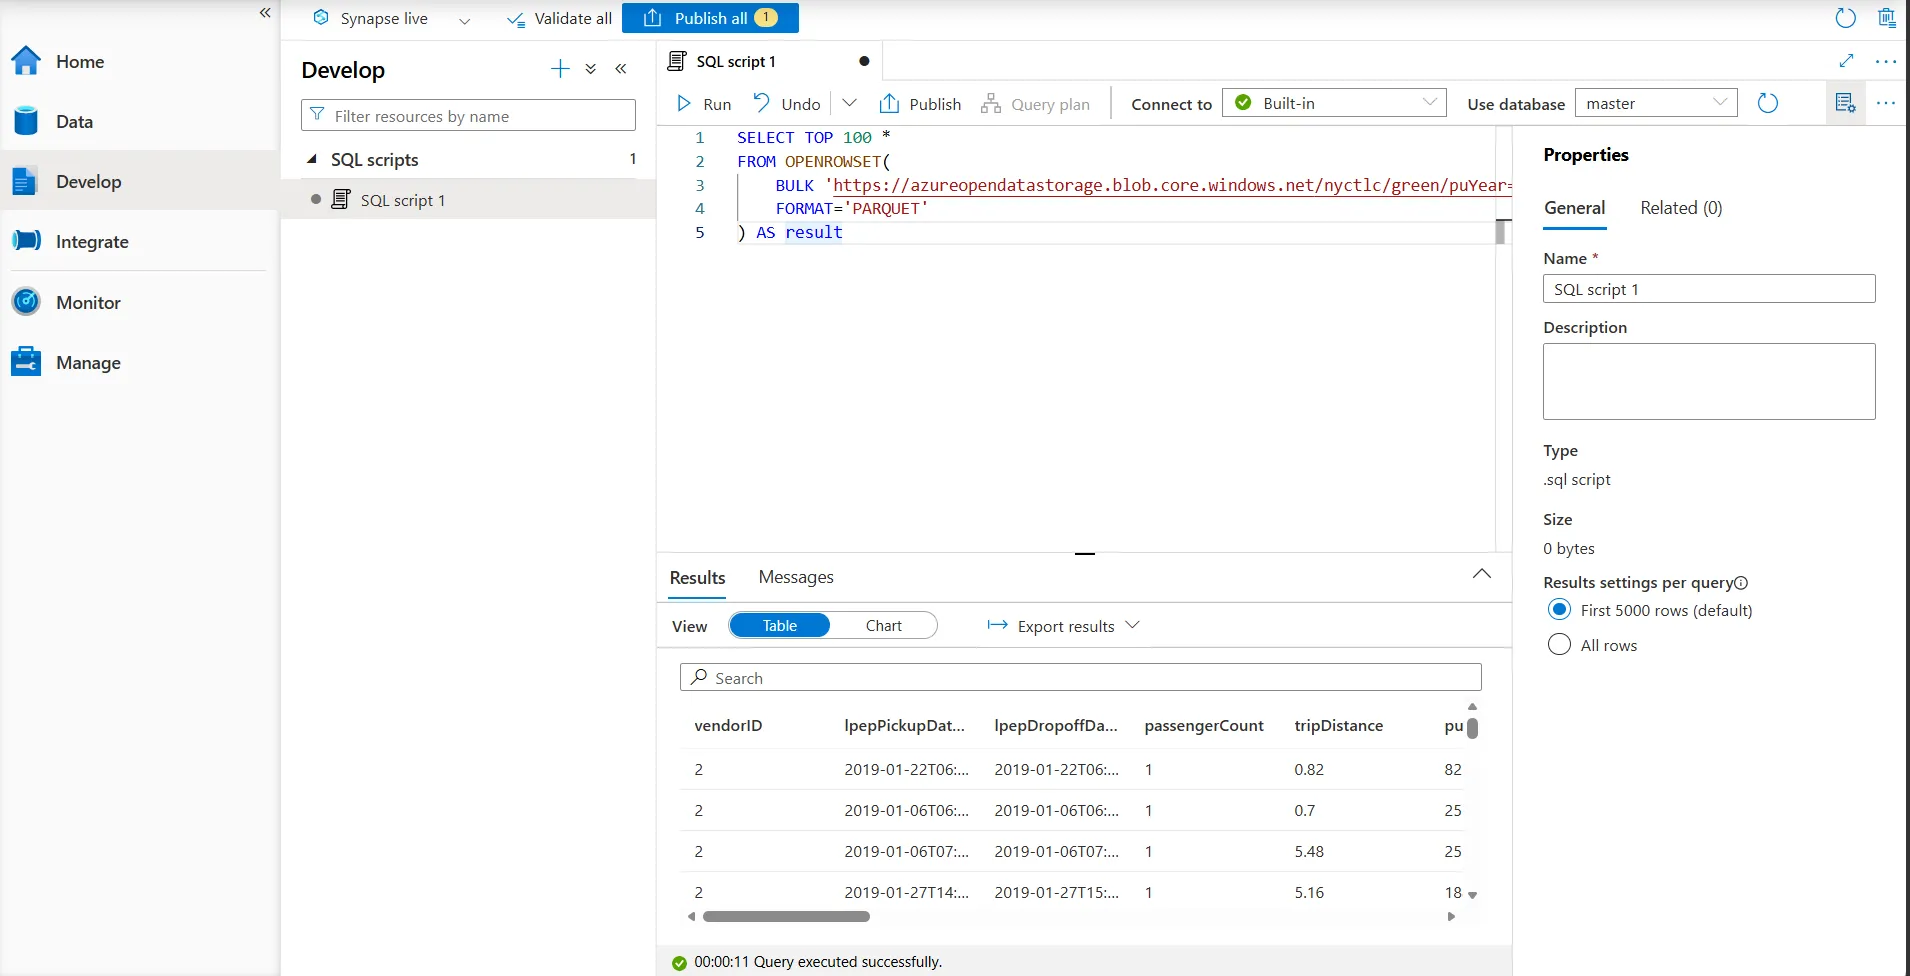Screen dimensions: 1910x976
Task: Open the Related (0) tab
Action: coord(1681,208)
